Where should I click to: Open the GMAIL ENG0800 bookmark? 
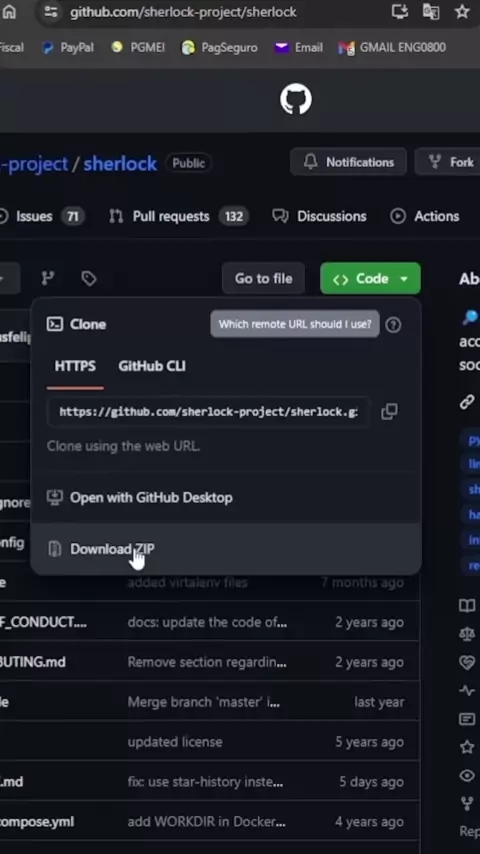[x=392, y=47]
